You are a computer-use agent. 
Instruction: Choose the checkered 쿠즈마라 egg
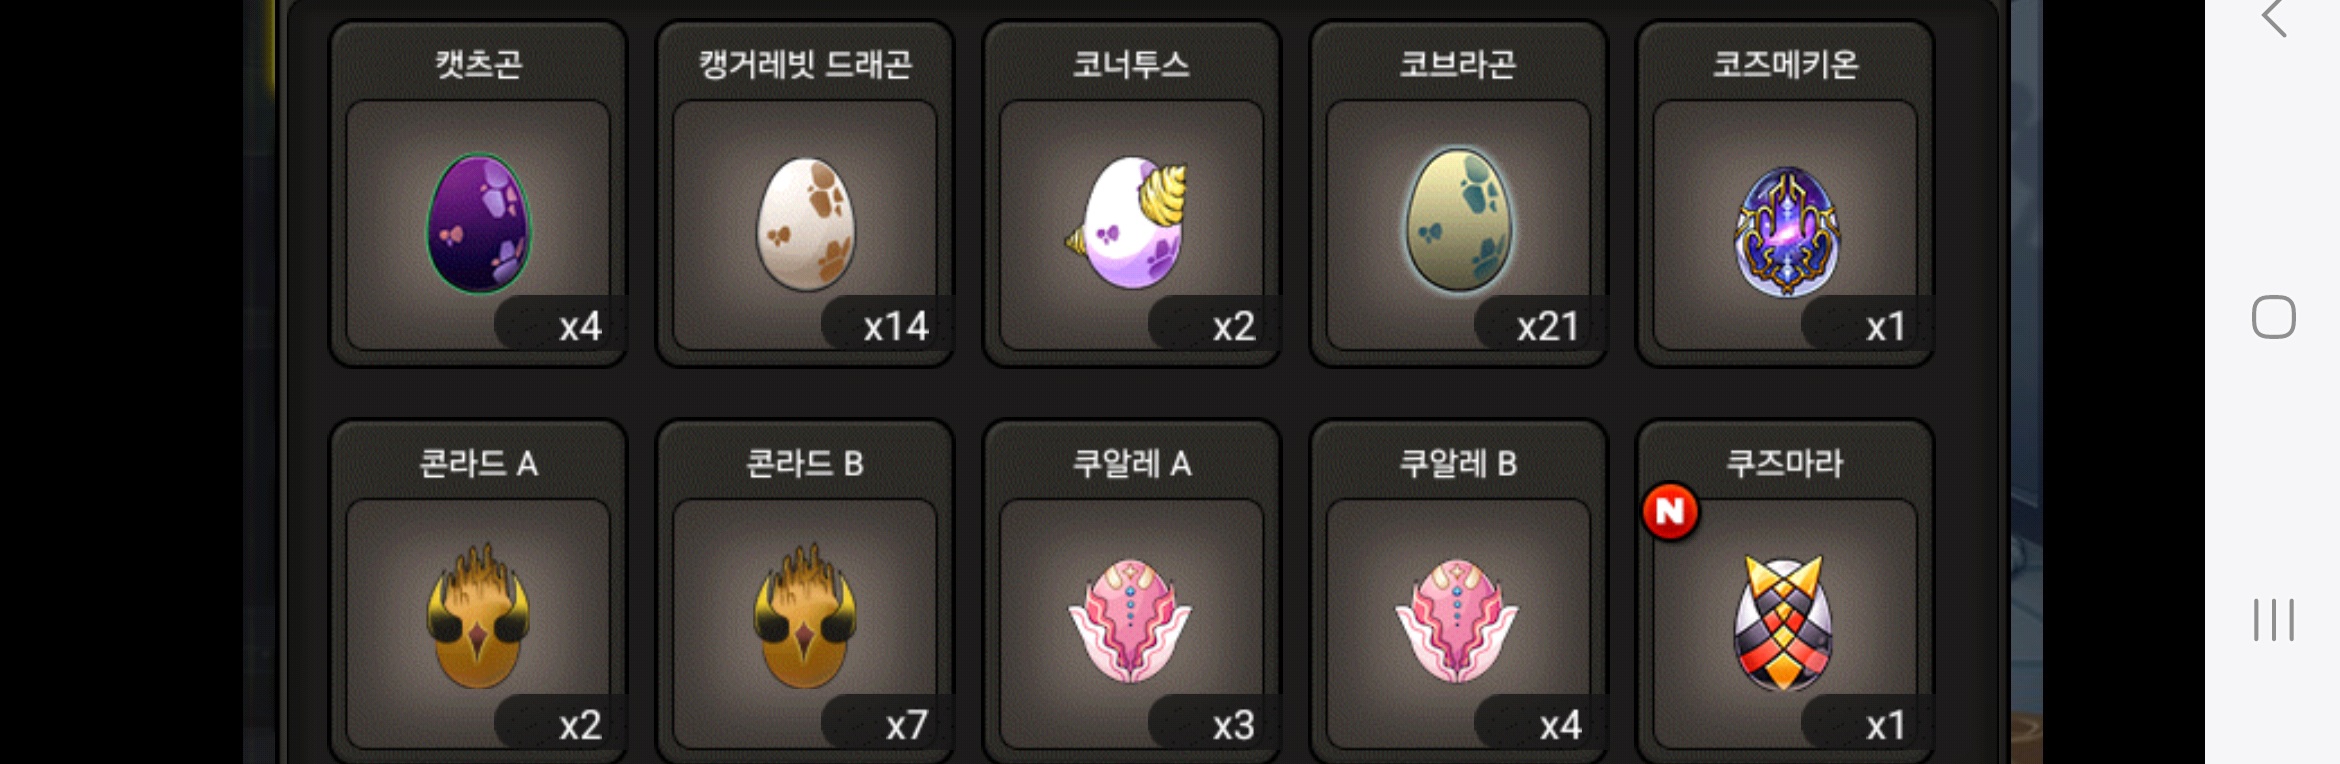pos(1784,623)
